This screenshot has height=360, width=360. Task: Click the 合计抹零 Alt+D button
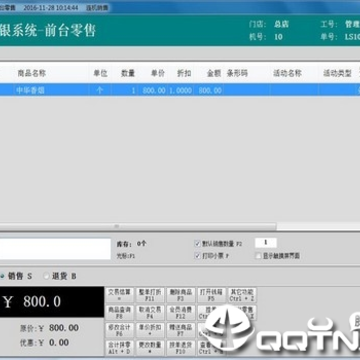120,348
